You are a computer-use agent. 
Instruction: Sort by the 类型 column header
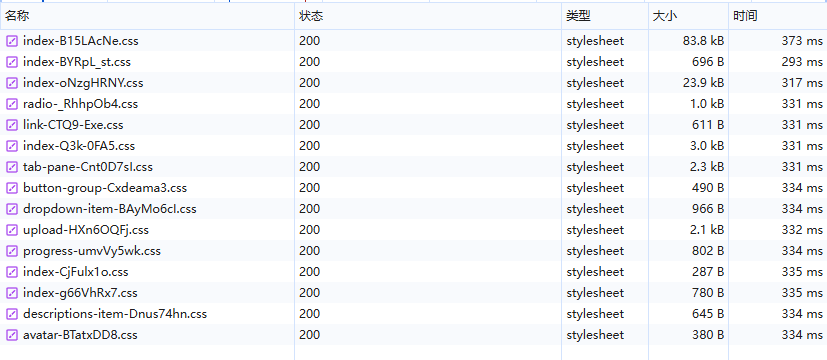coord(604,16)
